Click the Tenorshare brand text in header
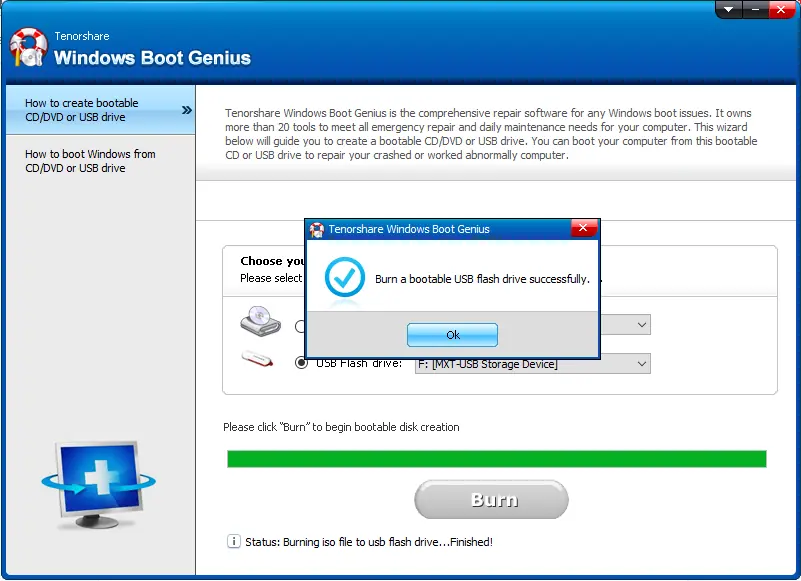801x581 pixels. coord(82,36)
